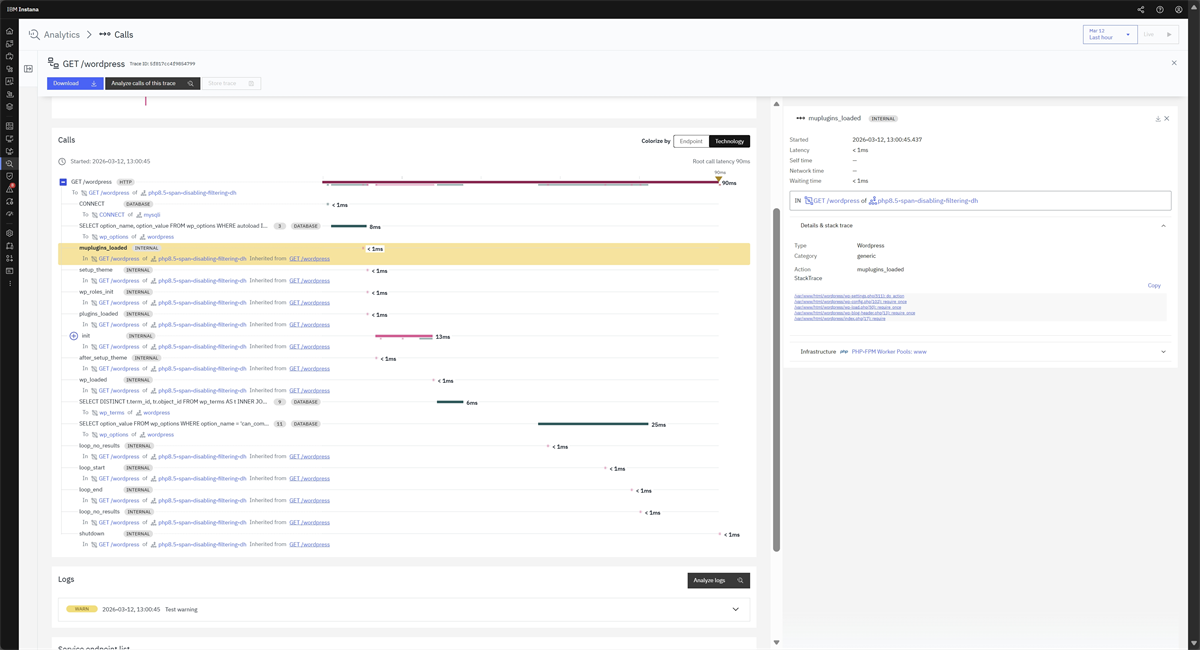Viewport: 1200px width, 650px height.
Task: Click the 8ms wp_options span bar
Action: [349, 226]
